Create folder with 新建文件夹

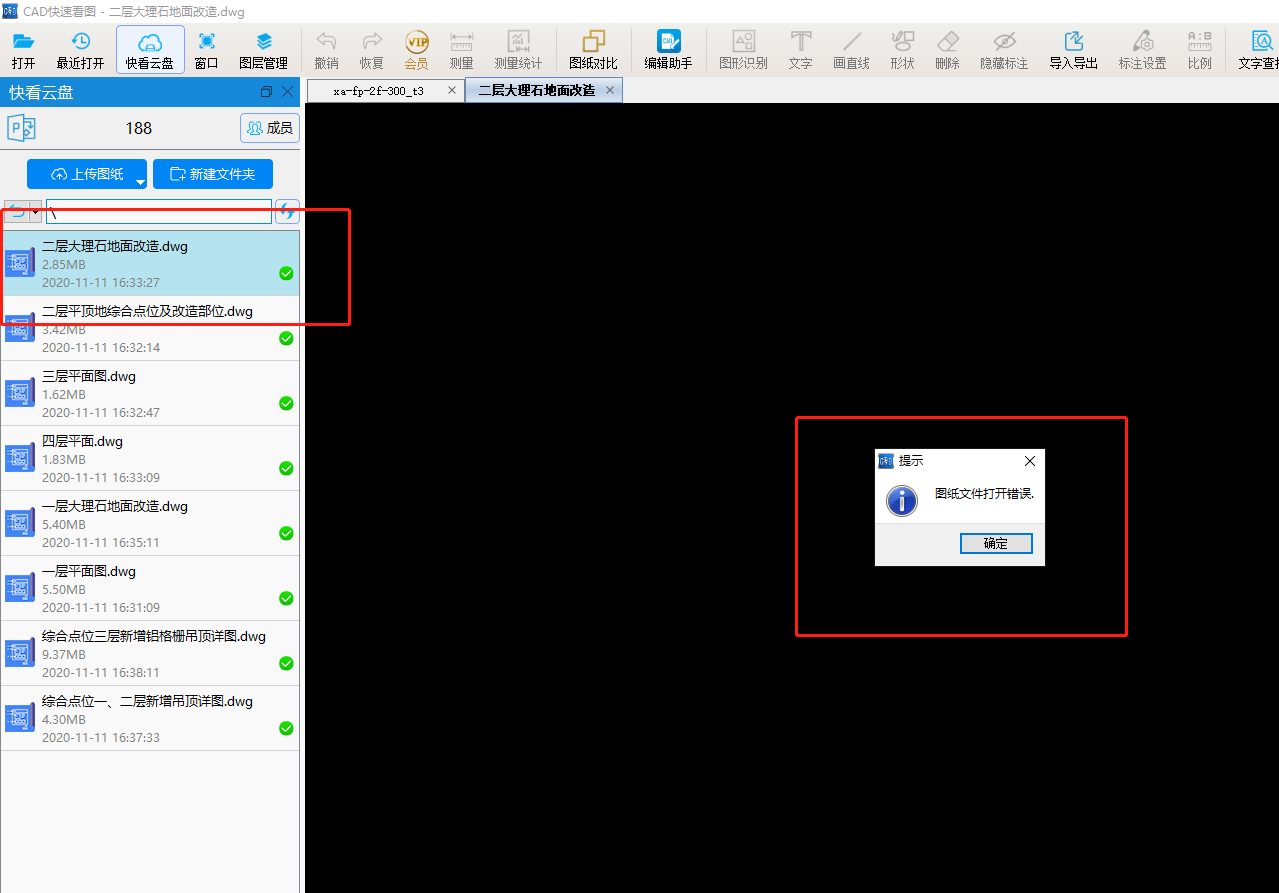coord(213,174)
